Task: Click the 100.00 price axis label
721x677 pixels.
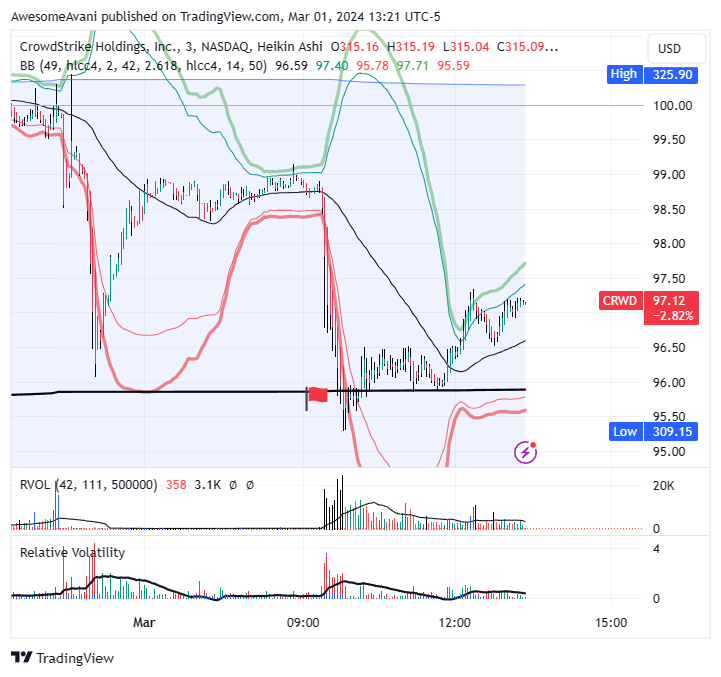Action: coord(672,106)
